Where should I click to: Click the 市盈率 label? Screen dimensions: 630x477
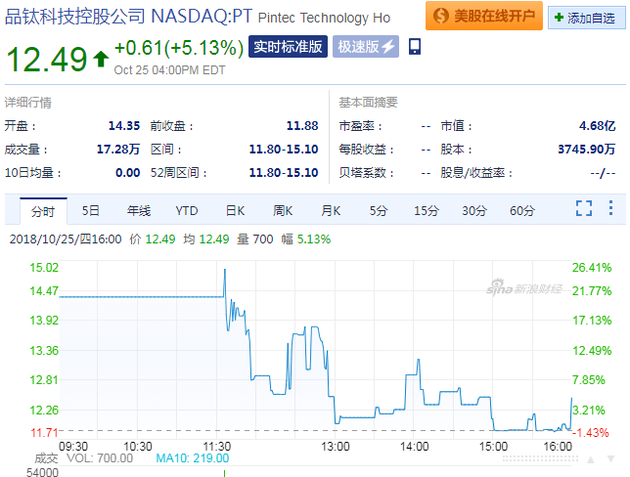360,126
